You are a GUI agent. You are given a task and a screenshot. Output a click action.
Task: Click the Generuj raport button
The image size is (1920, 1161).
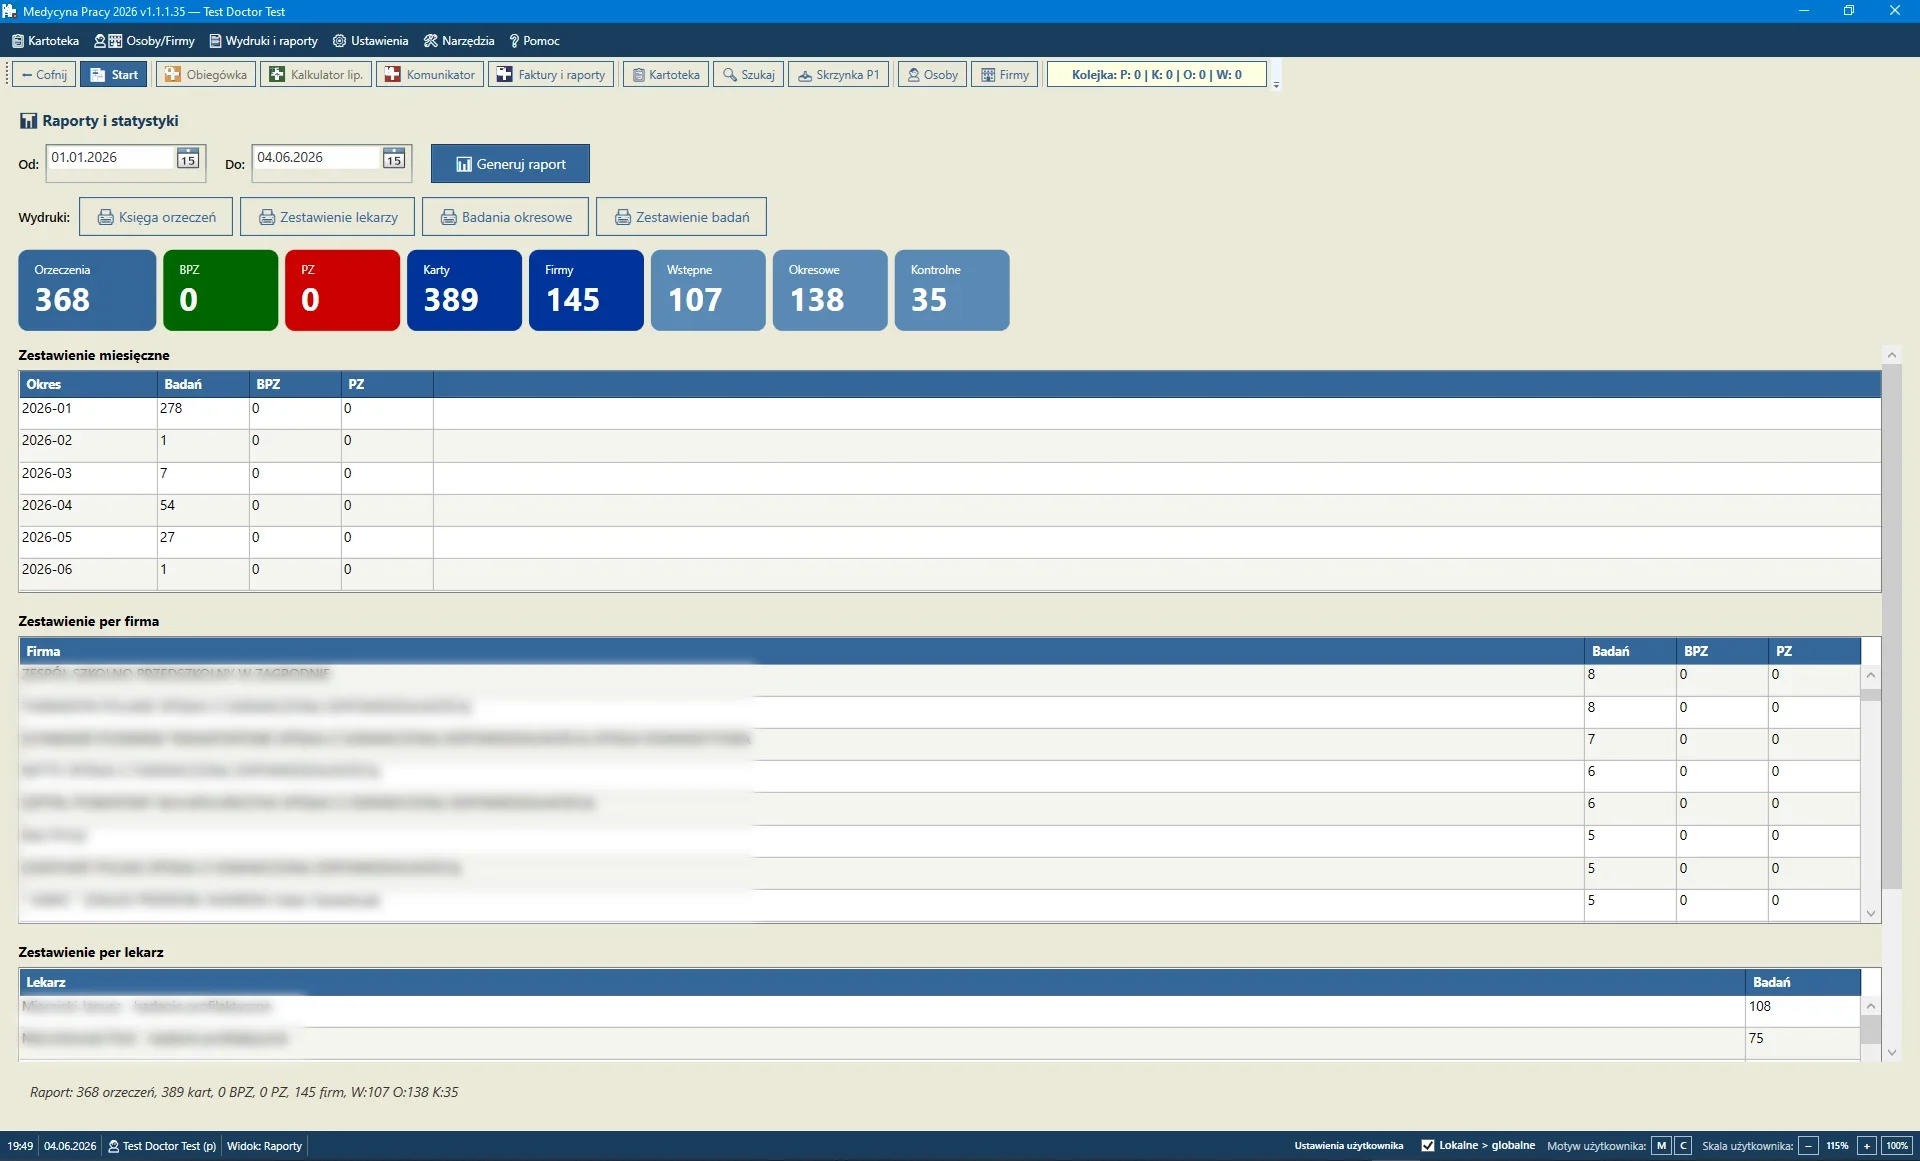510,164
